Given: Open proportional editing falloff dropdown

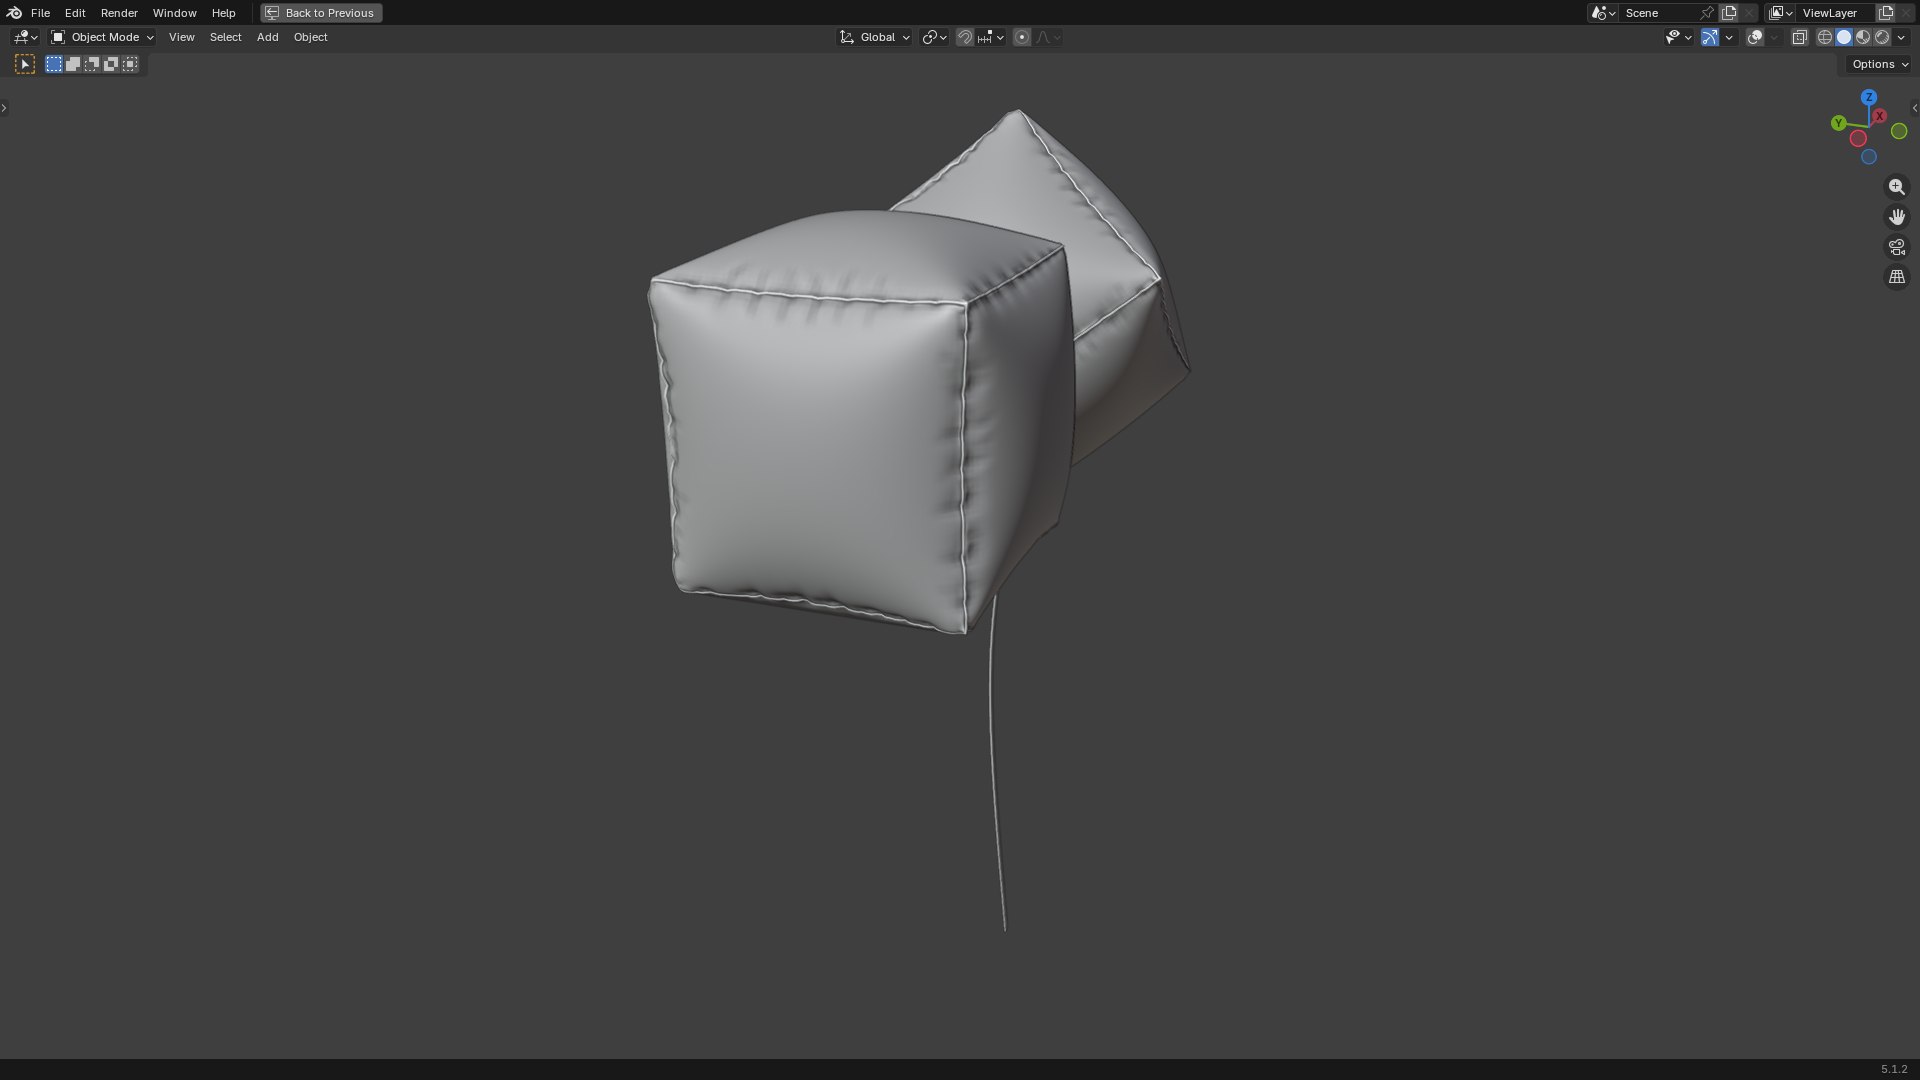Looking at the screenshot, I should (x=1048, y=37).
